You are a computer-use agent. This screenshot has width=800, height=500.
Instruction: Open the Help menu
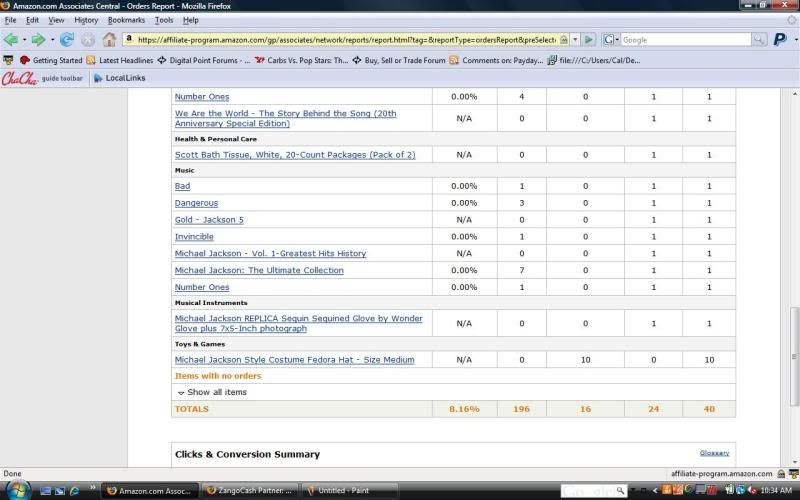point(190,20)
